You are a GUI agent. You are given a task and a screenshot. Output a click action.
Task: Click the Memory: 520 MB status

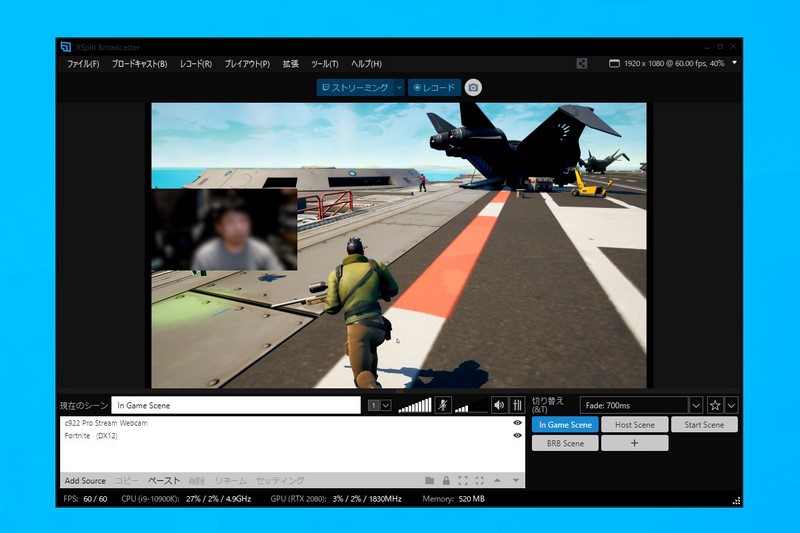(453, 499)
